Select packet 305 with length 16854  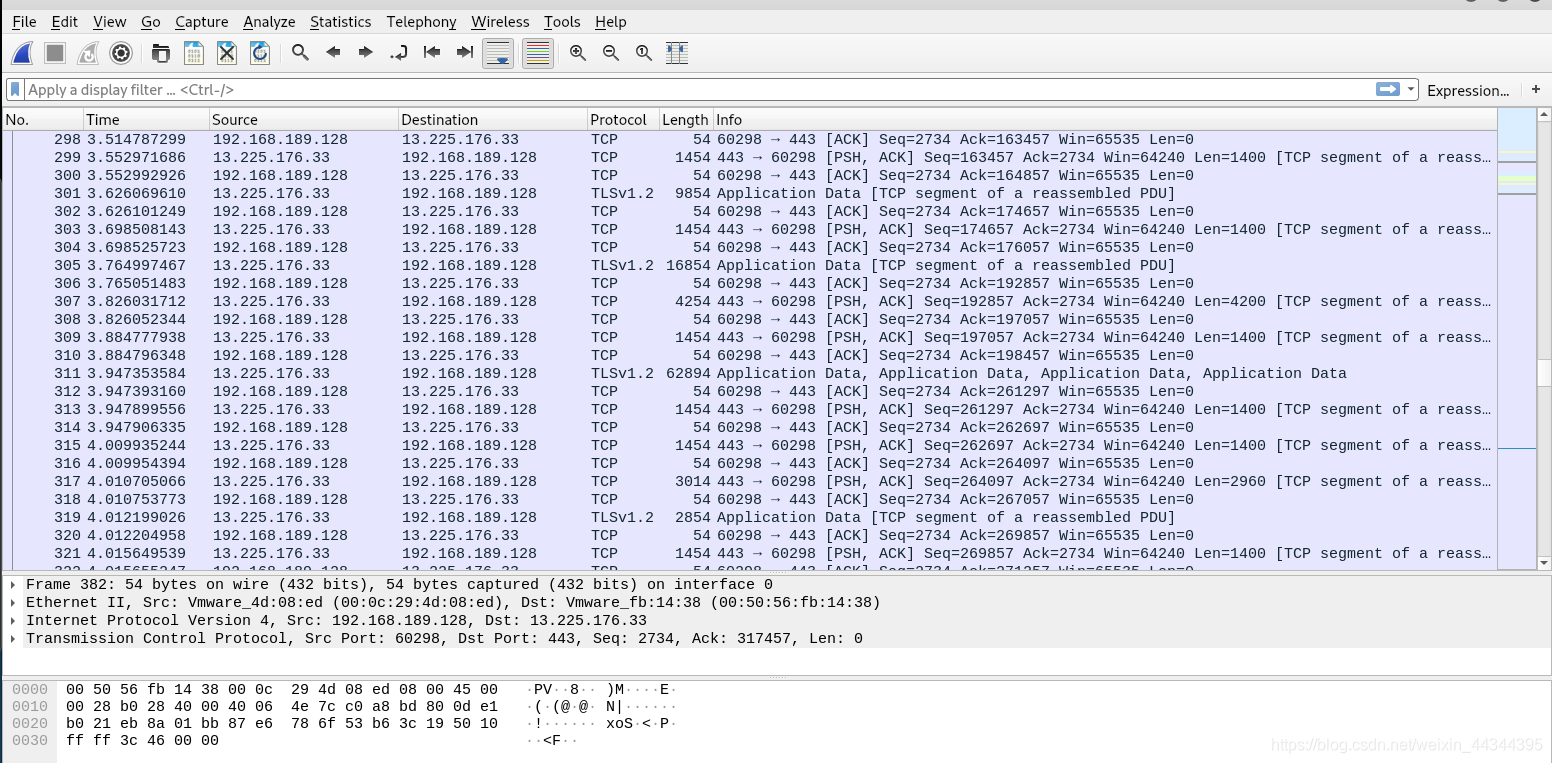tap(750, 265)
